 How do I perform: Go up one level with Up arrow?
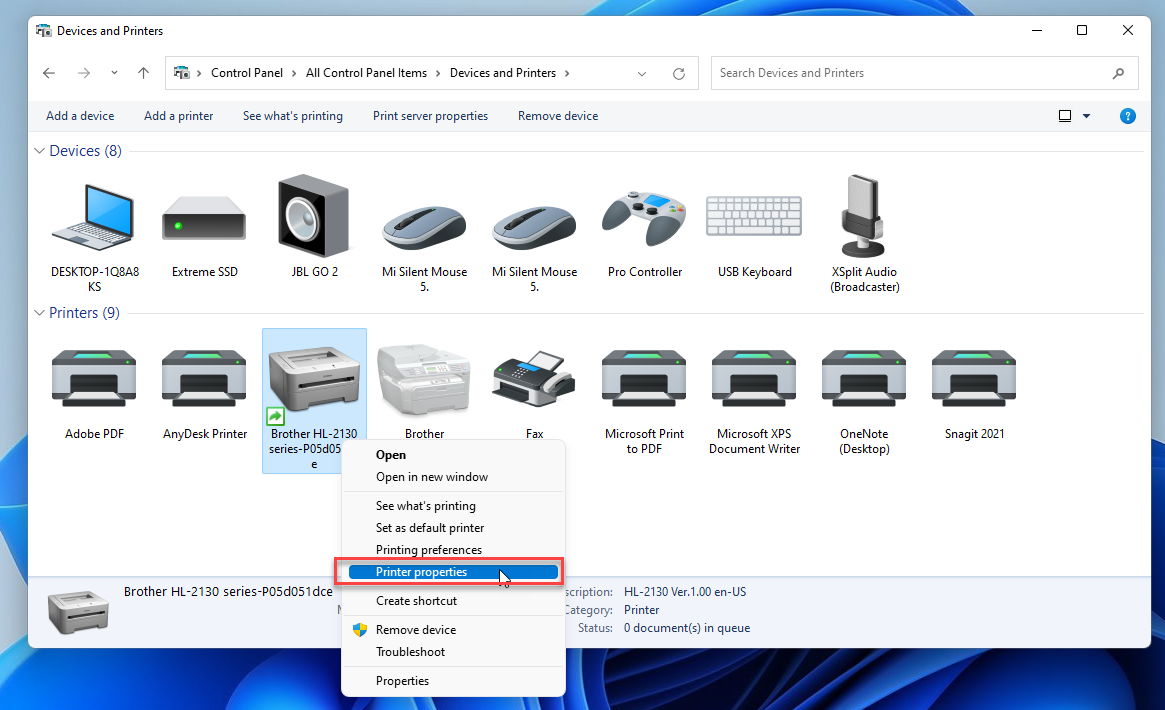coord(143,73)
